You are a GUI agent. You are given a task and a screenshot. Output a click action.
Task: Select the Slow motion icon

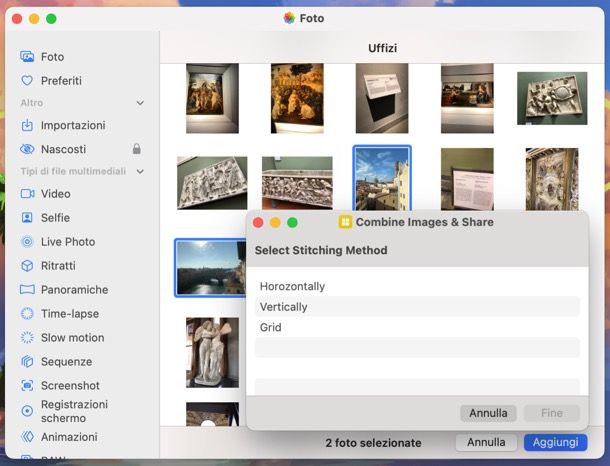pyautogui.click(x=27, y=338)
